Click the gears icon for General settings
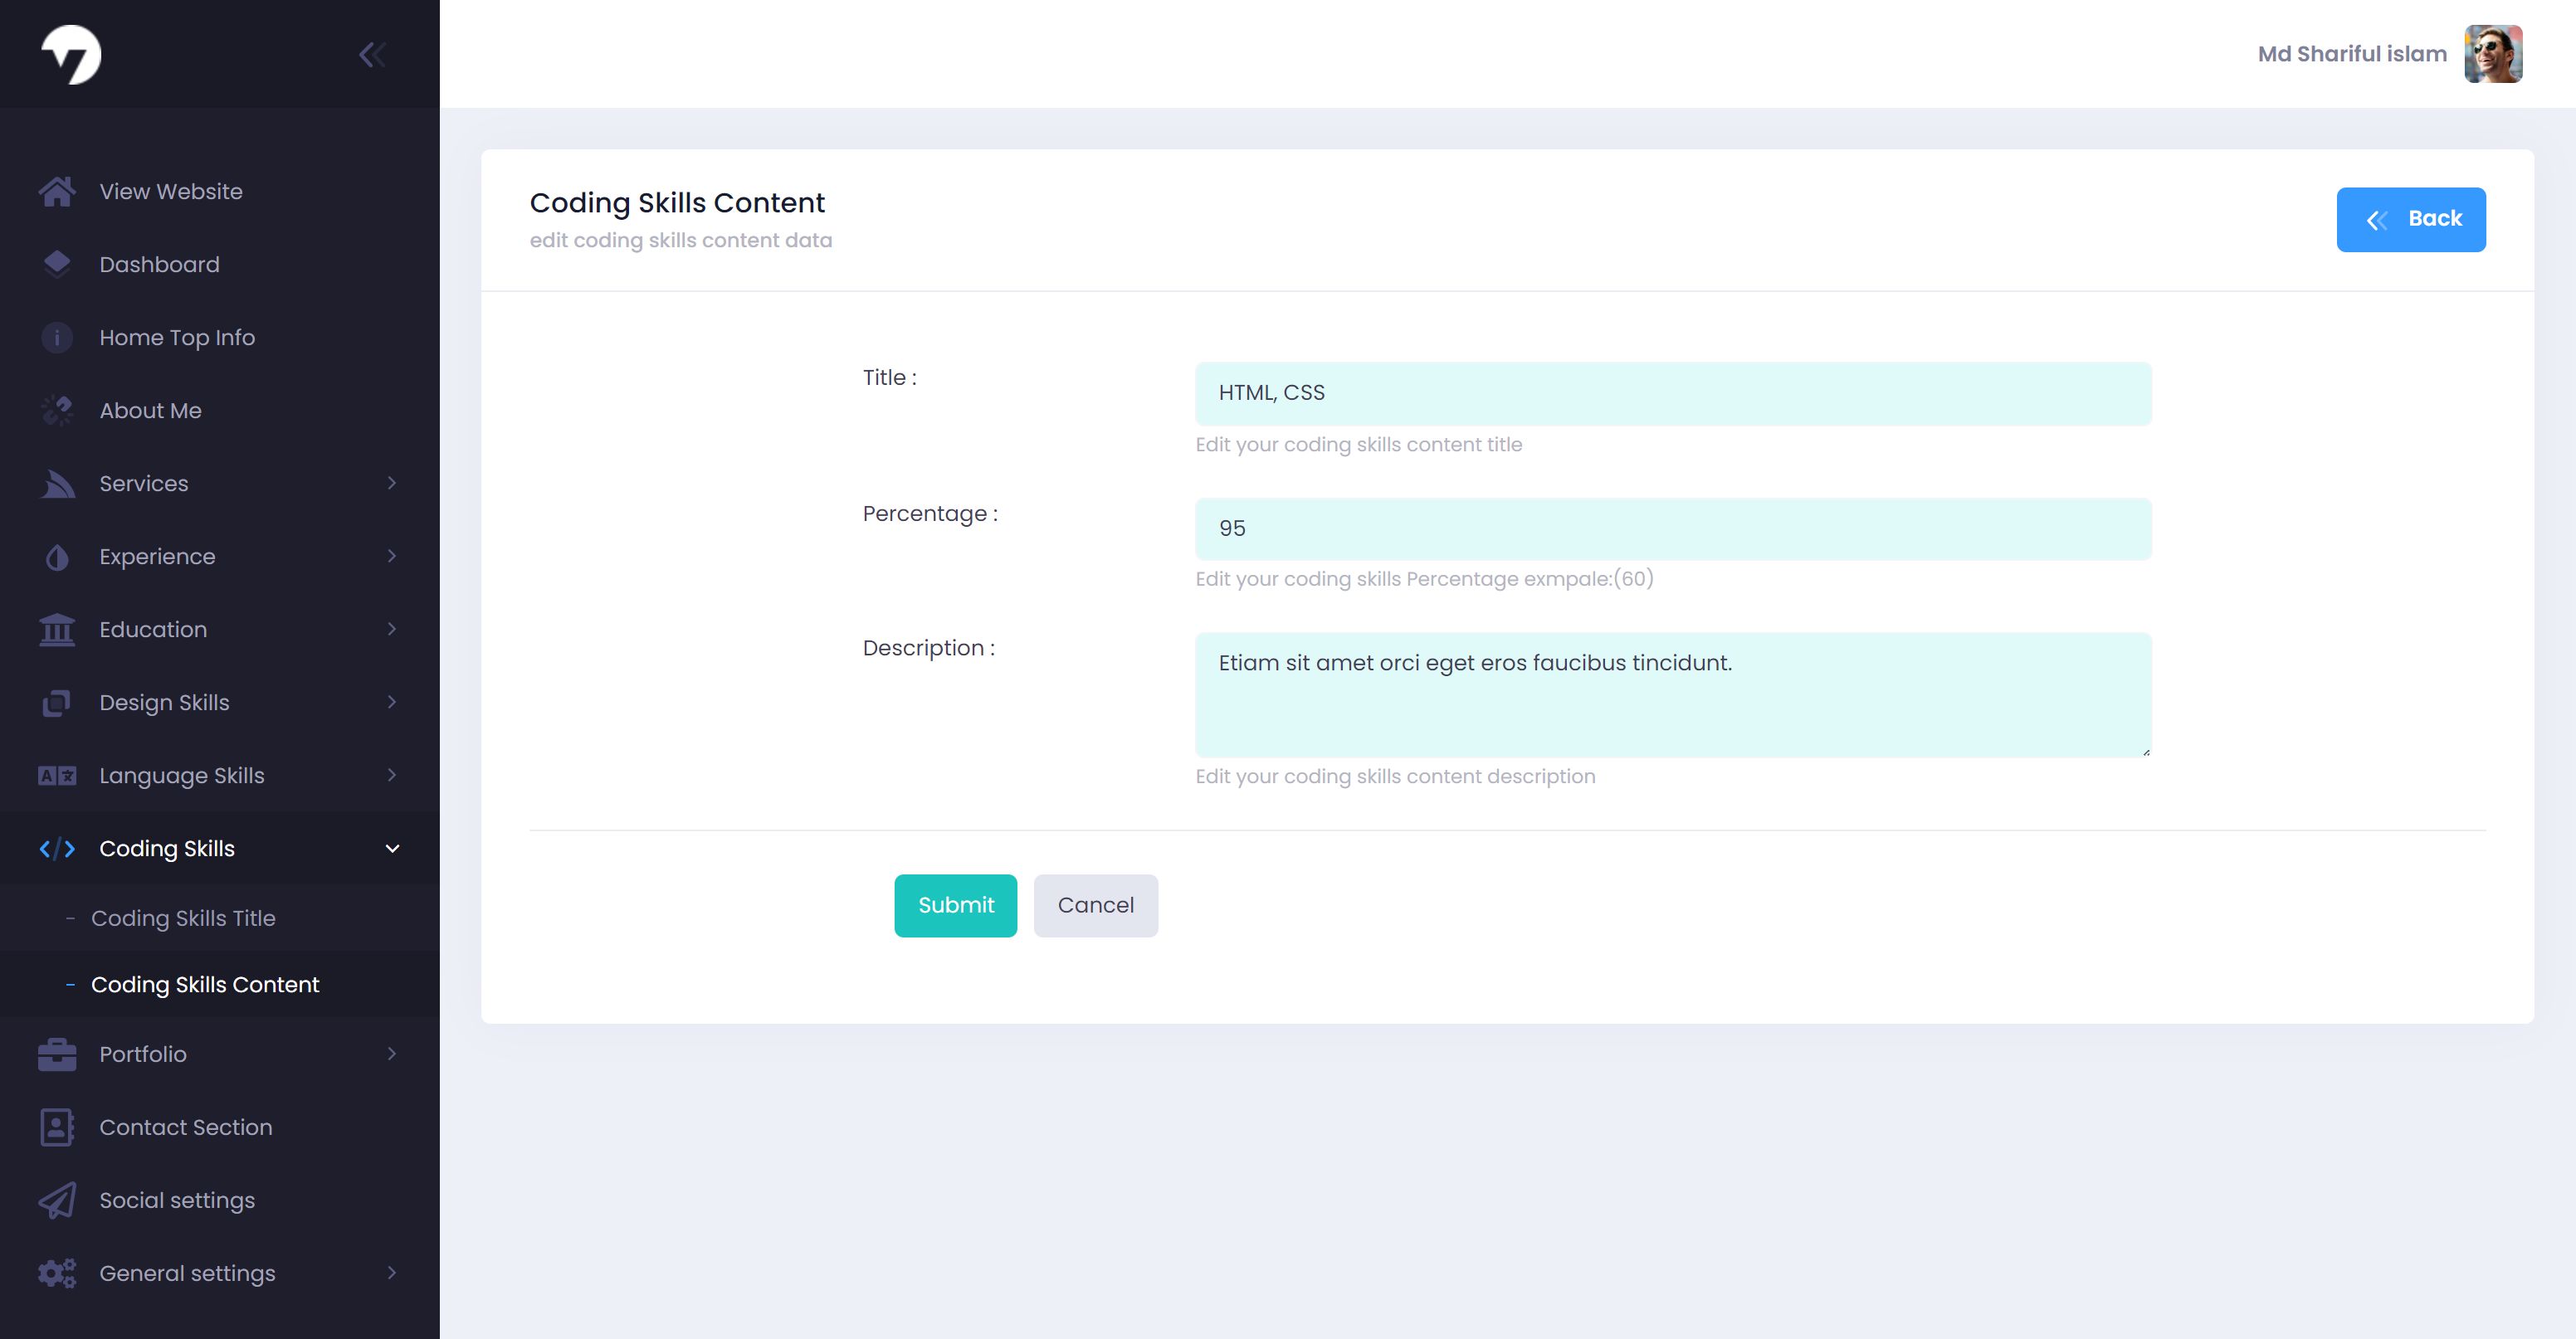 click(x=57, y=1273)
